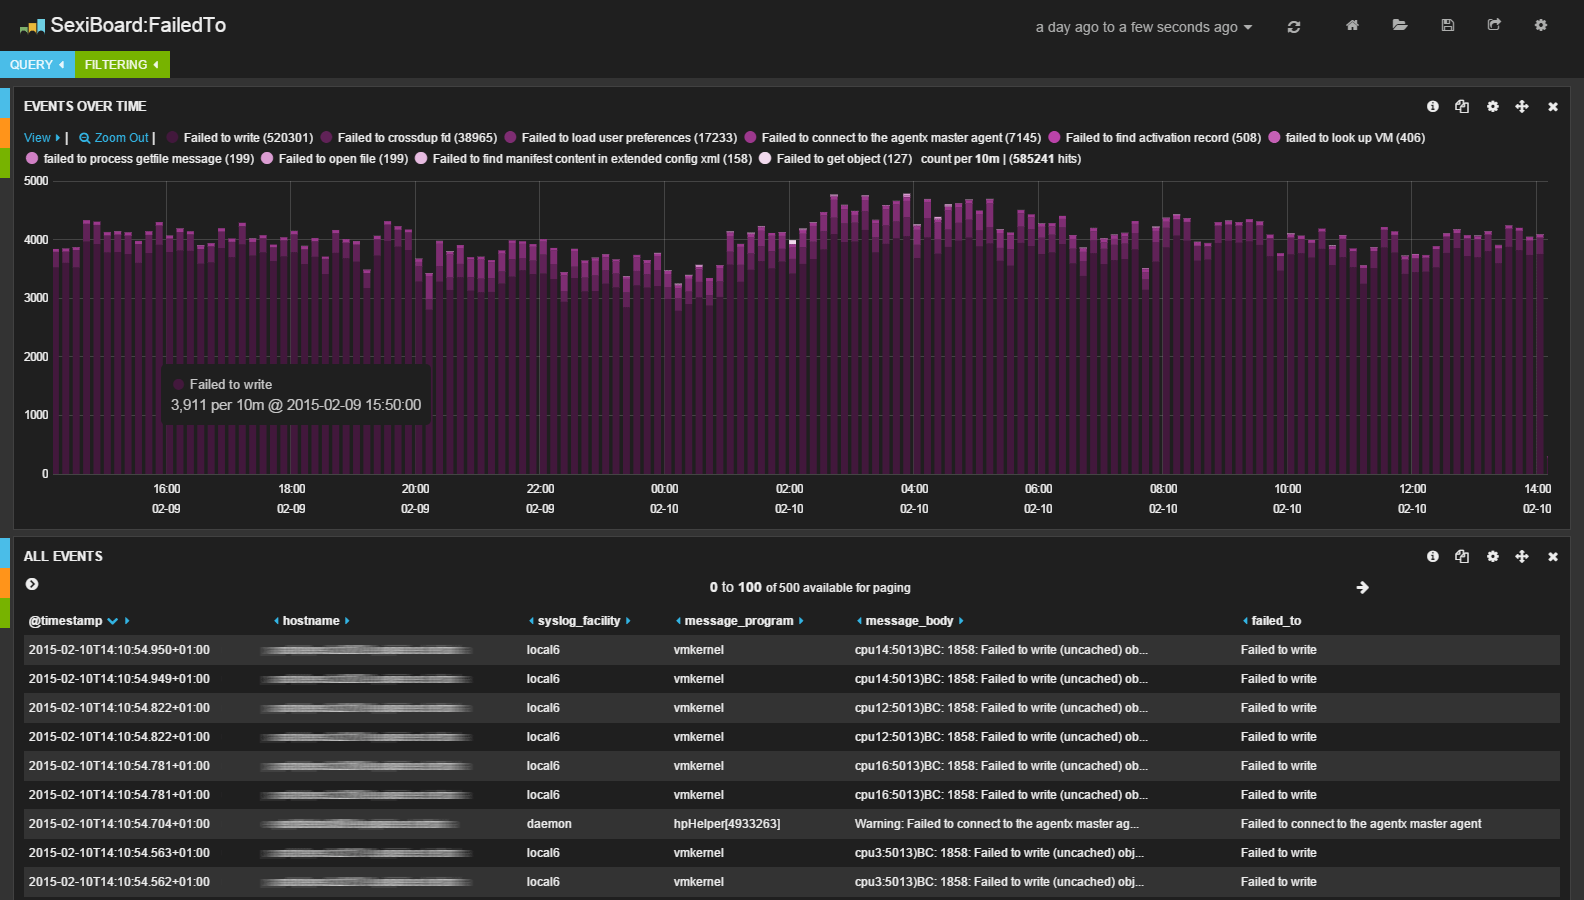Collapse the QUERY section

point(37,64)
